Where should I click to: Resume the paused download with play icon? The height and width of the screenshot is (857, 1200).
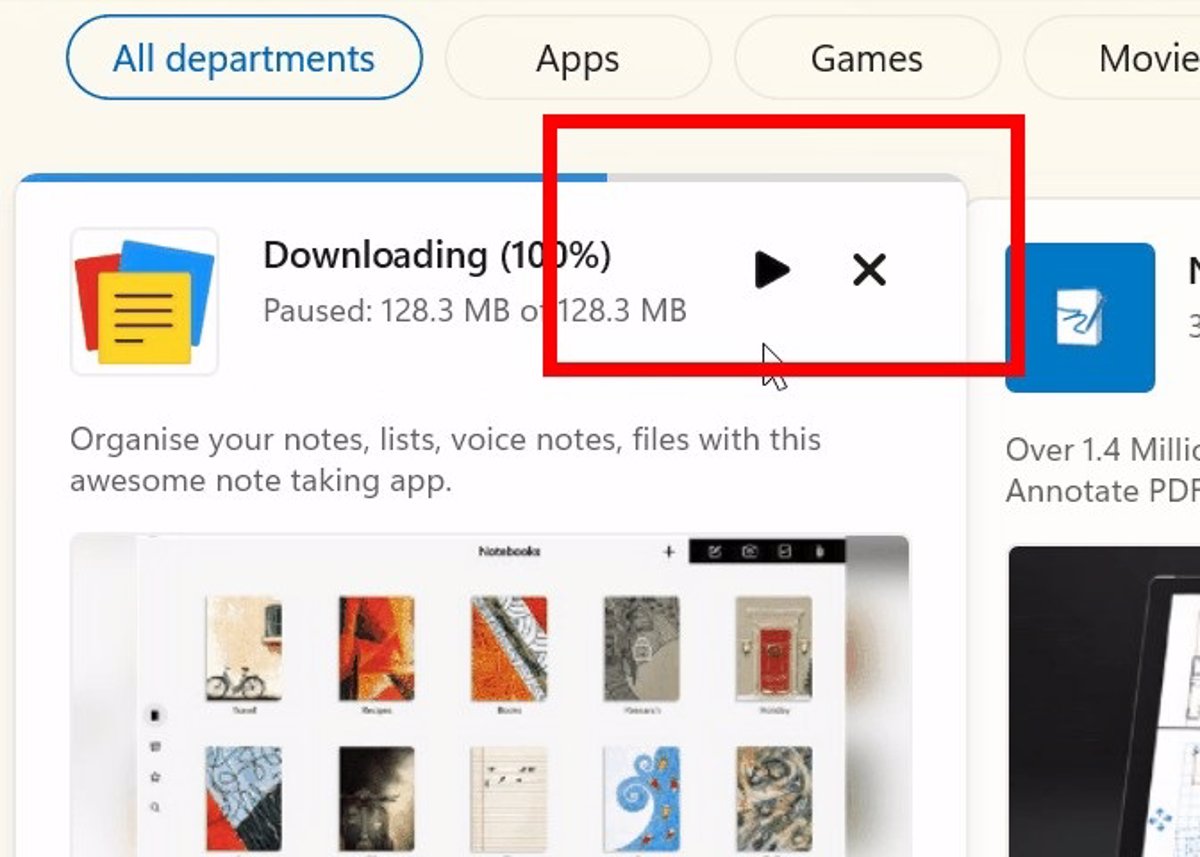pyautogui.click(x=772, y=270)
